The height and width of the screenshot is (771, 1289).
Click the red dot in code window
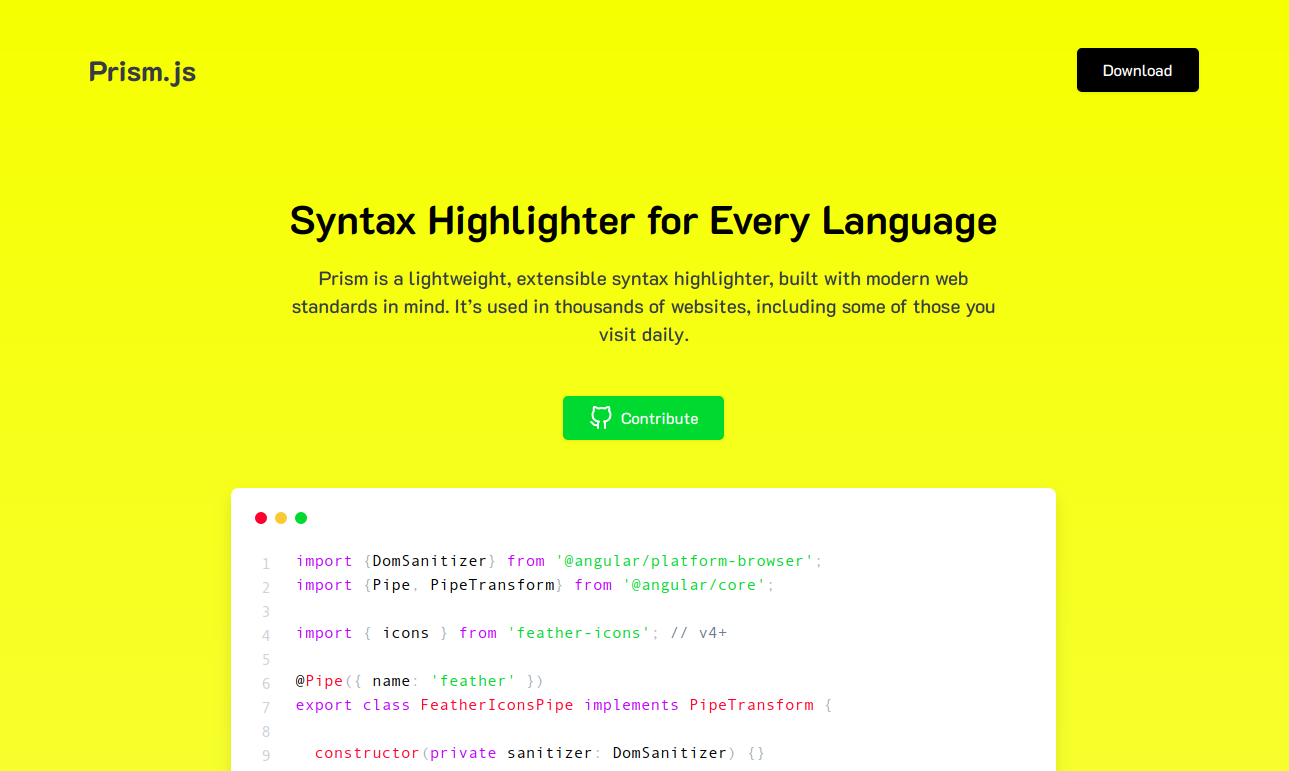[x=261, y=518]
